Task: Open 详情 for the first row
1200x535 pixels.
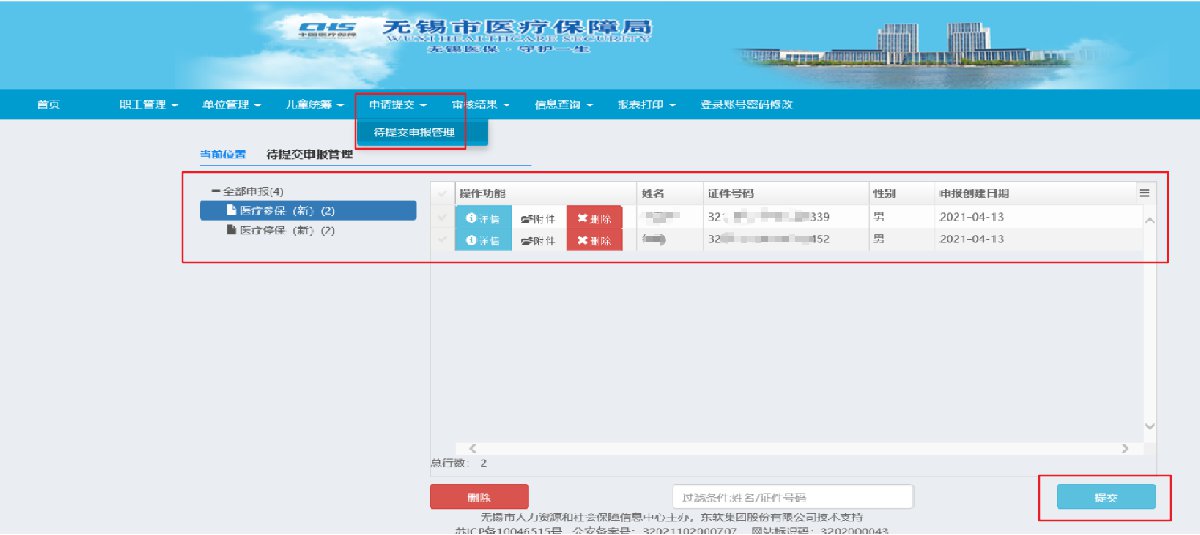Action: (482, 217)
